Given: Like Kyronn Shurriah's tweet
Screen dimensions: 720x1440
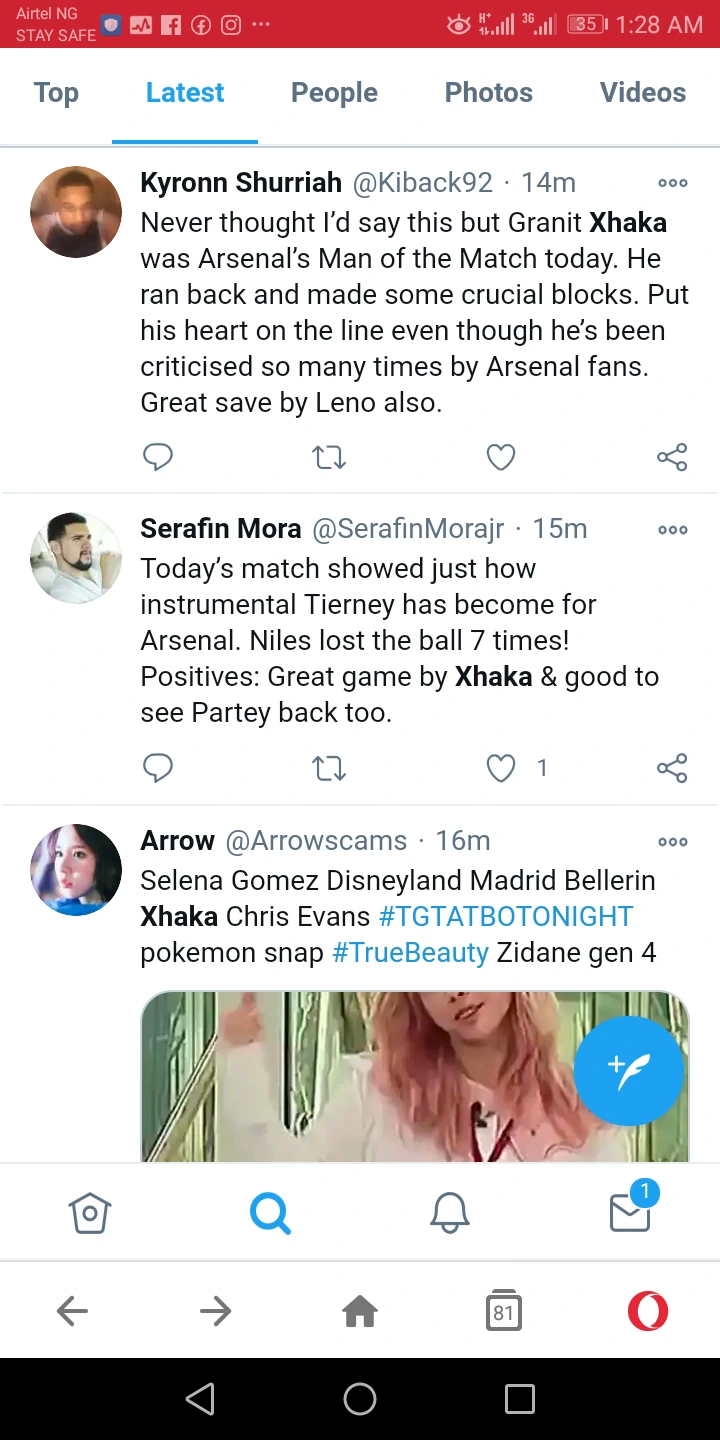Looking at the screenshot, I should pyautogui.click(x=500, y=457).
